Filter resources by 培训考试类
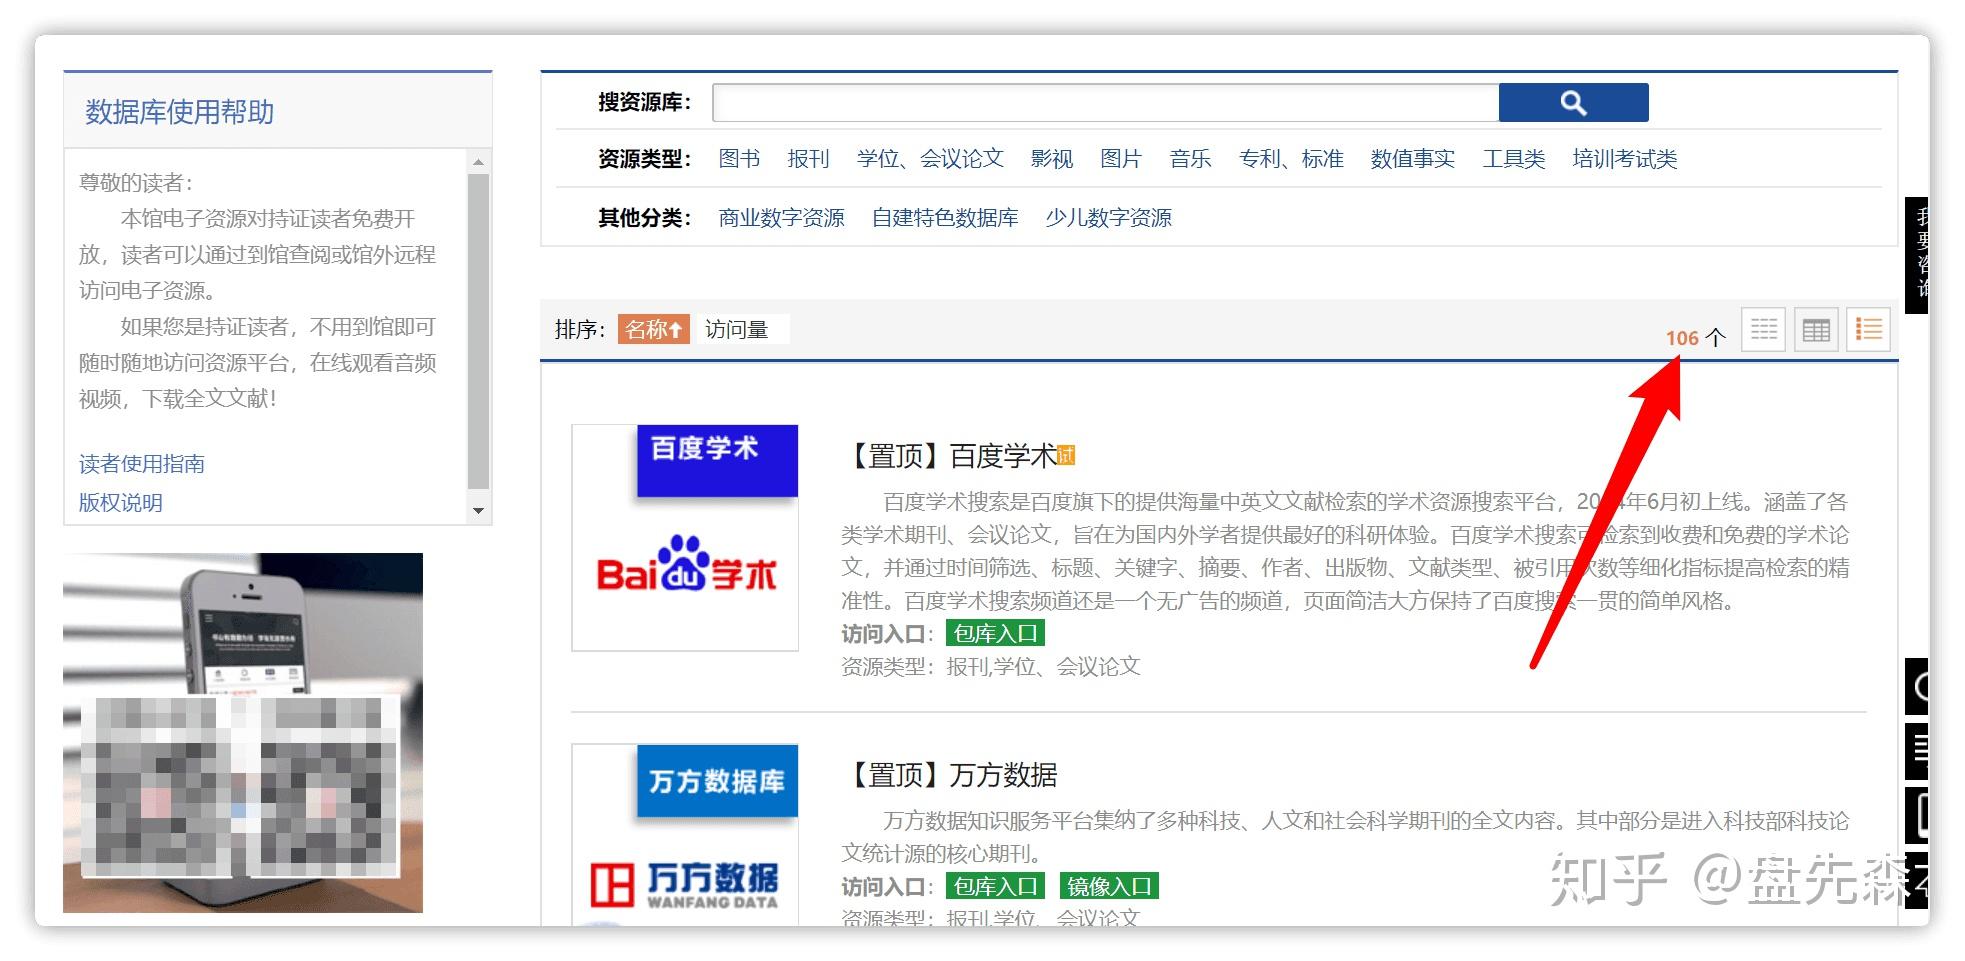 tap(1624, 159)
